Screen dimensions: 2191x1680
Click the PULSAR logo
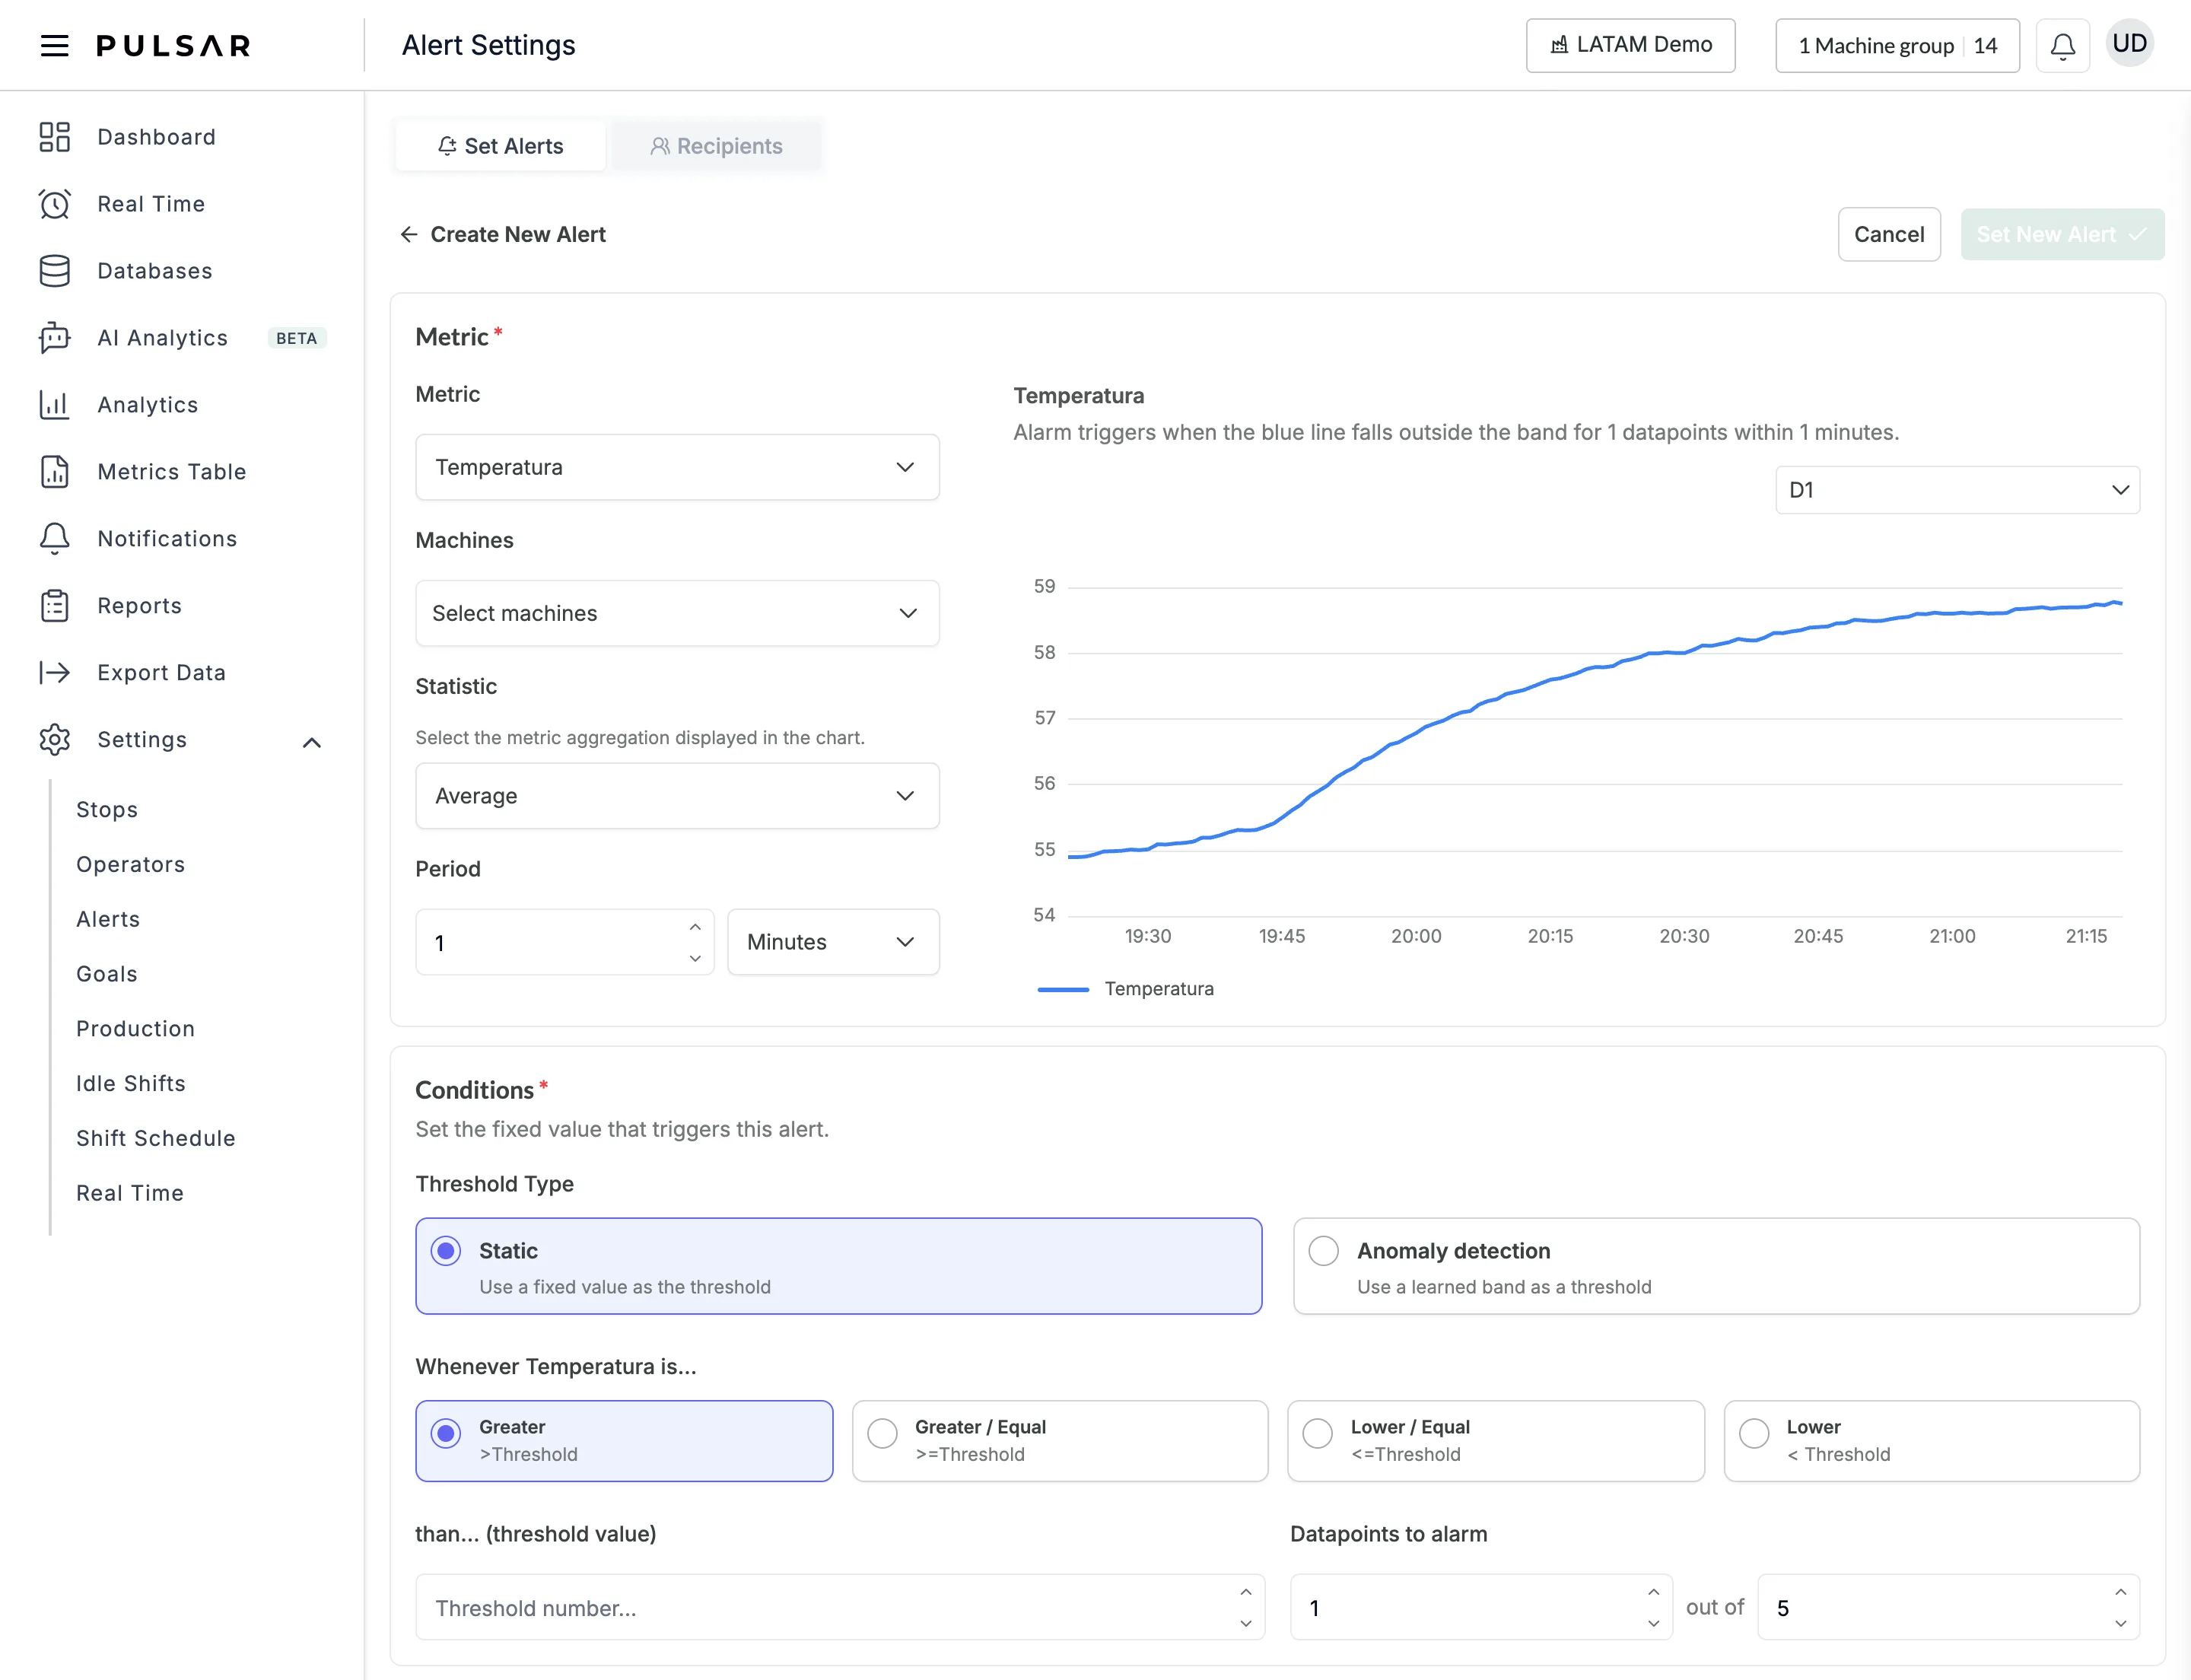coord(173,46)
